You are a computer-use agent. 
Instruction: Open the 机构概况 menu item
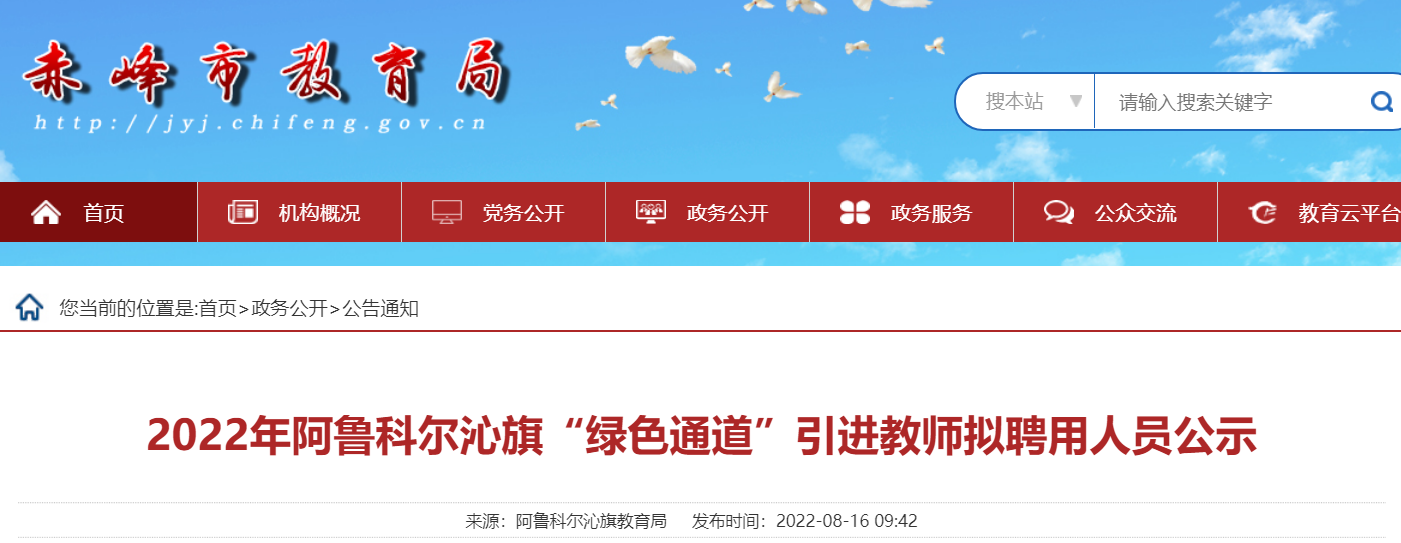pos(300,212)
